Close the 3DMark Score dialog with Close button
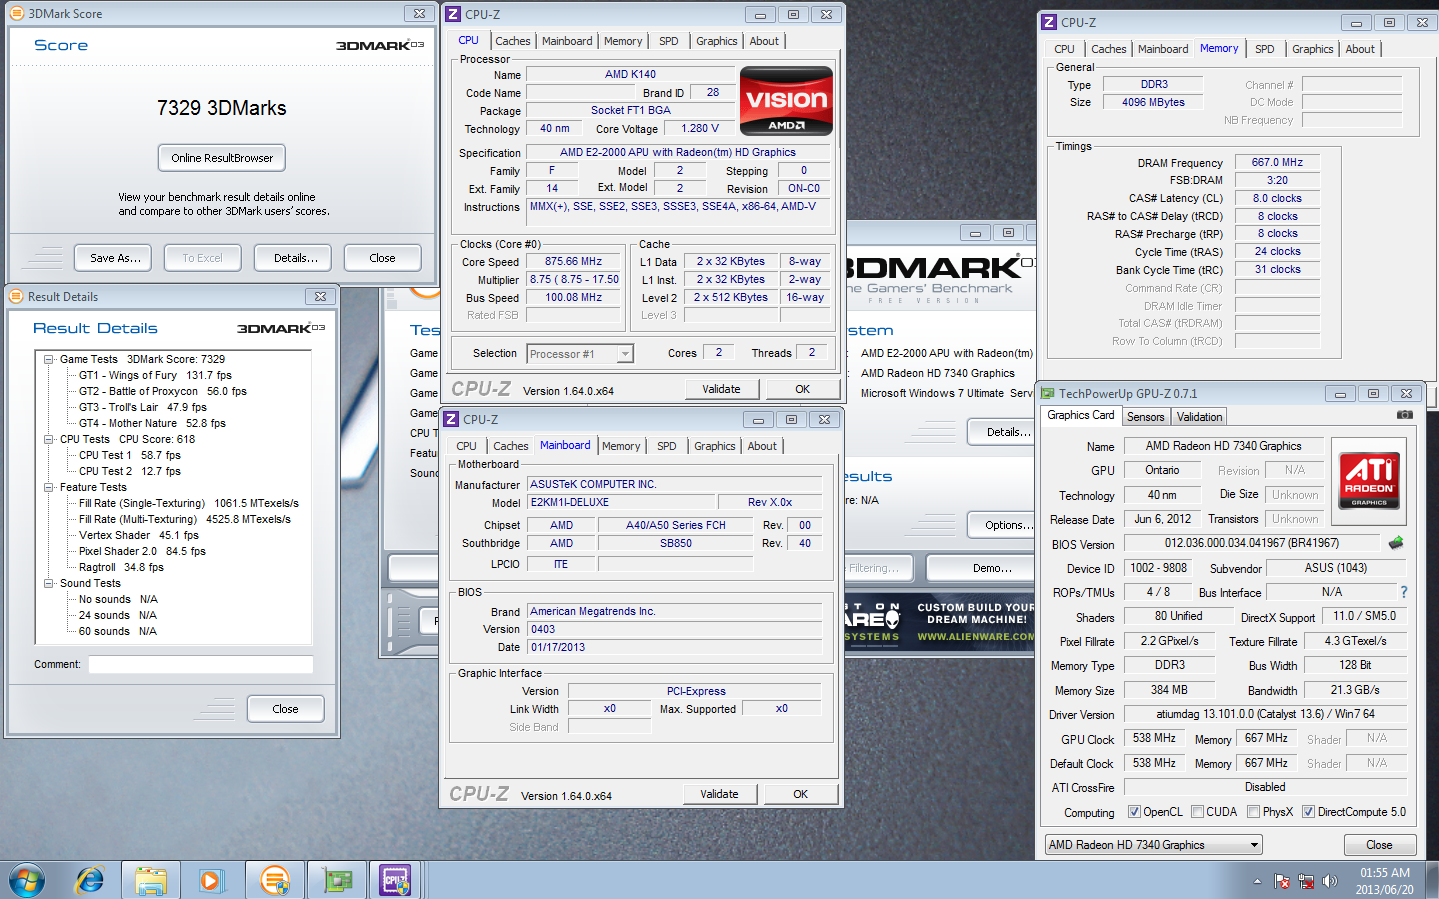Screen dimensions: 1439x899 coord(382,258)
